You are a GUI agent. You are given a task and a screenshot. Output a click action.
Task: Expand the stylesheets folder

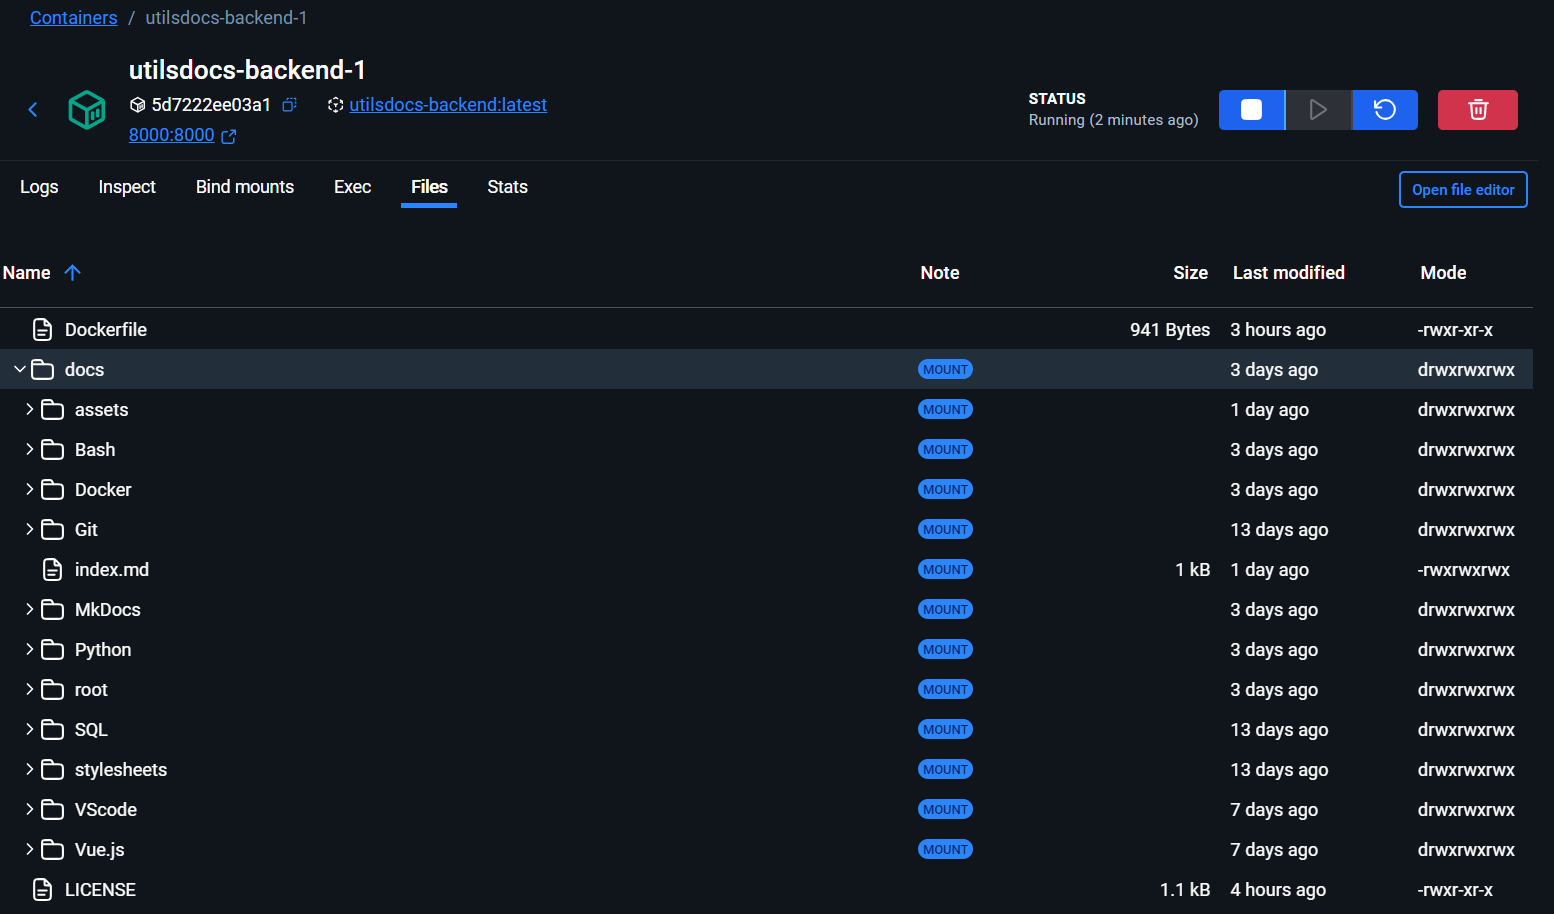point(30,769)
